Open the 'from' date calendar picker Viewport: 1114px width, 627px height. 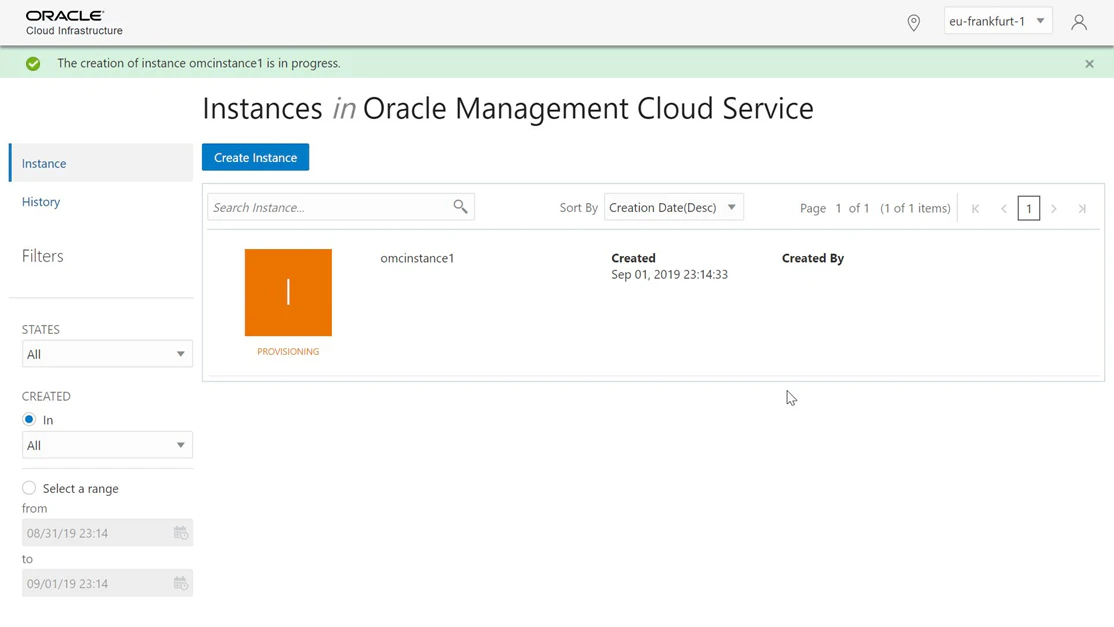(x=180, y=533)
